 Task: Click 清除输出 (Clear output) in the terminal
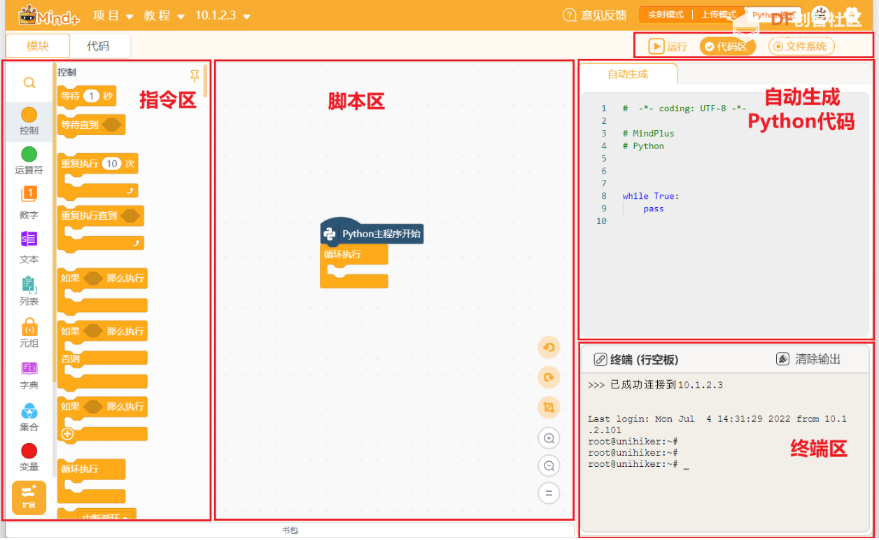click(x=809, y=359)
